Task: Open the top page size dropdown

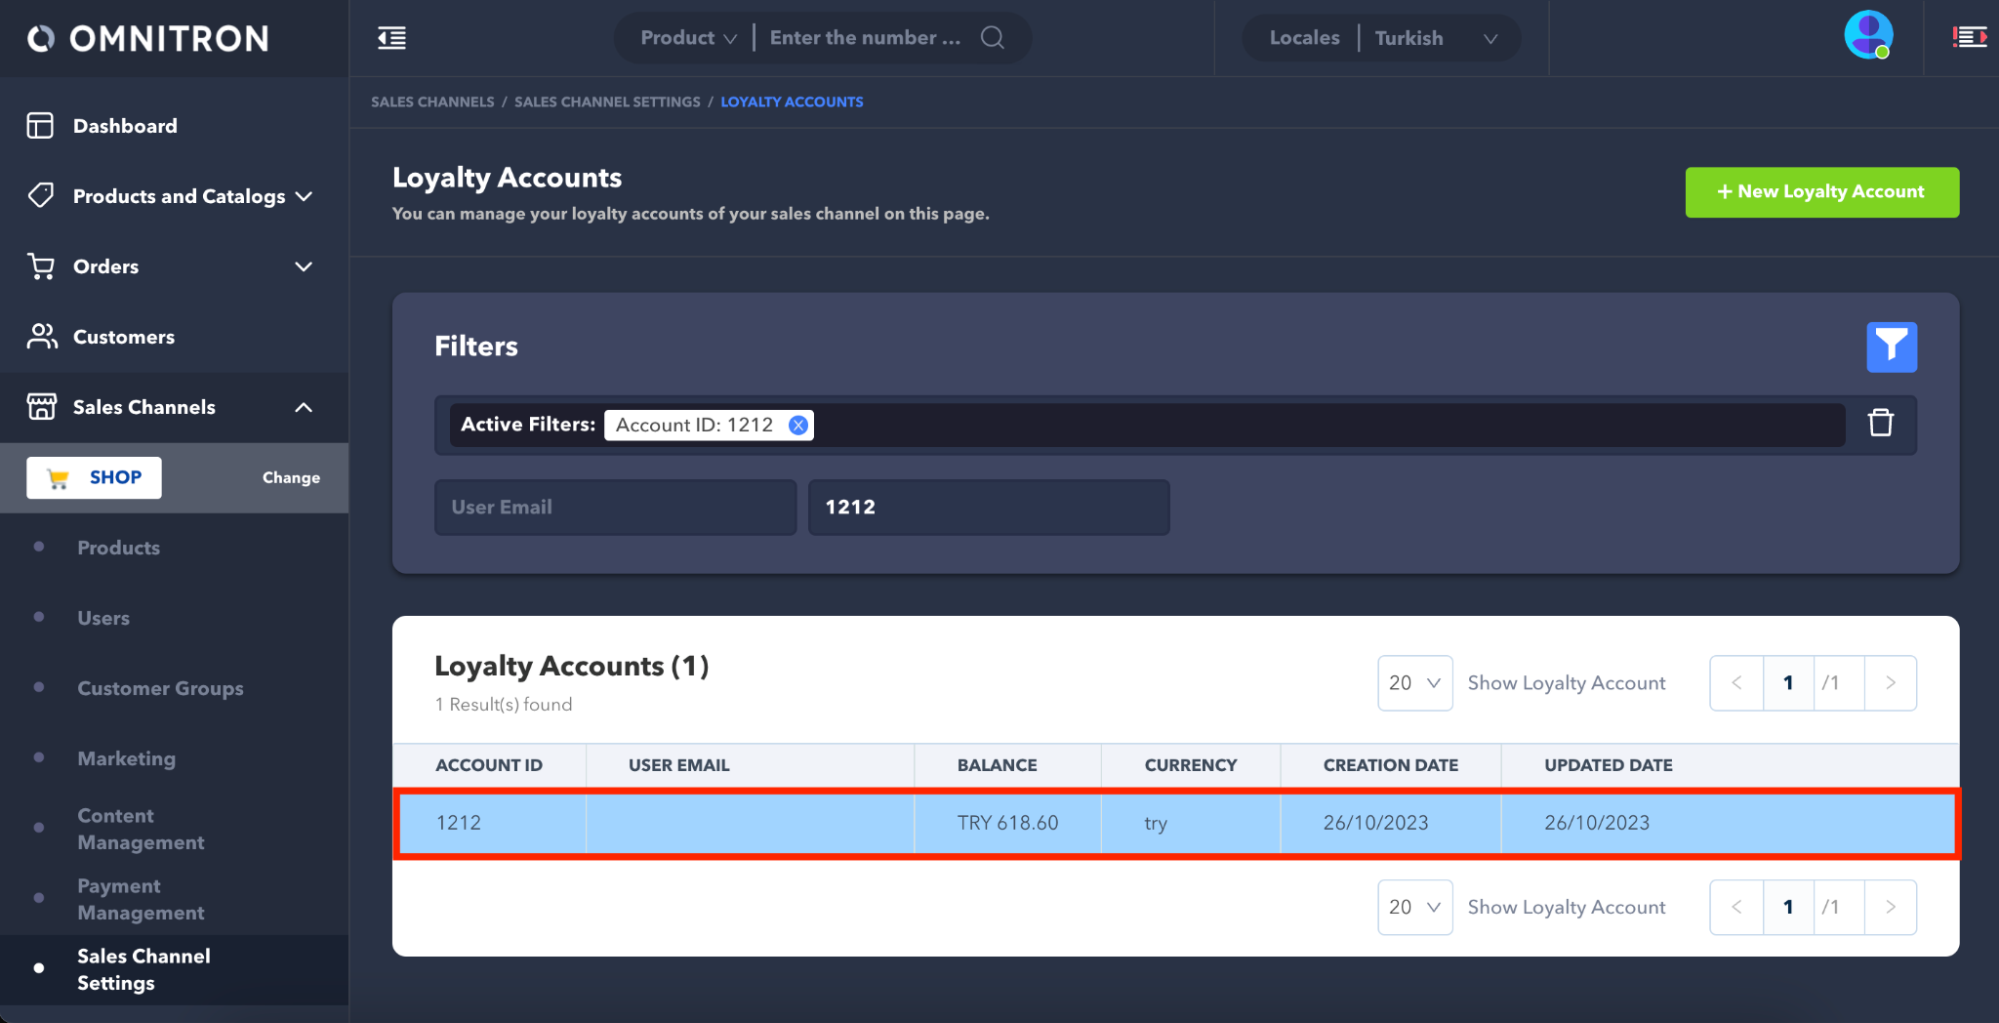Action: pyautogui.click(x=1413, y=683)
